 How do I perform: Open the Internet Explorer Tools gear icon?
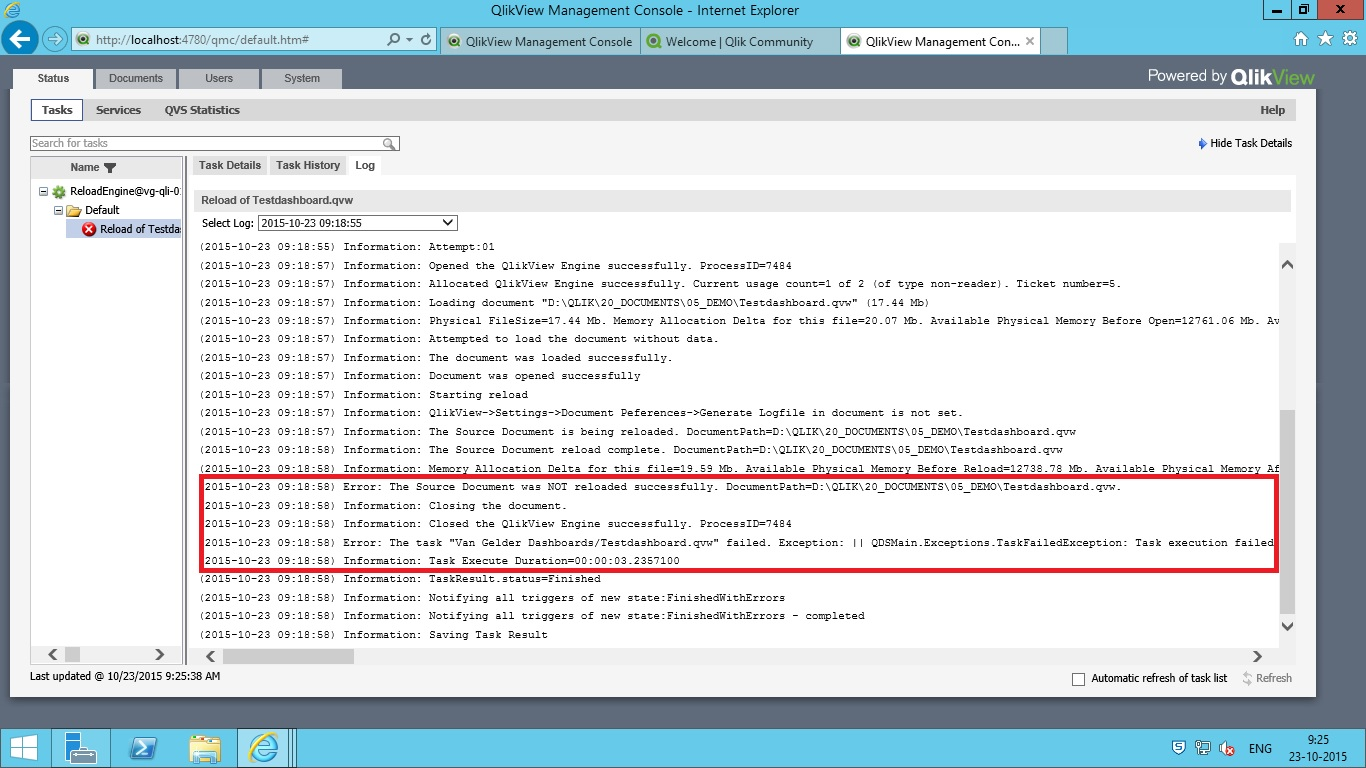tap(1349, 39)
